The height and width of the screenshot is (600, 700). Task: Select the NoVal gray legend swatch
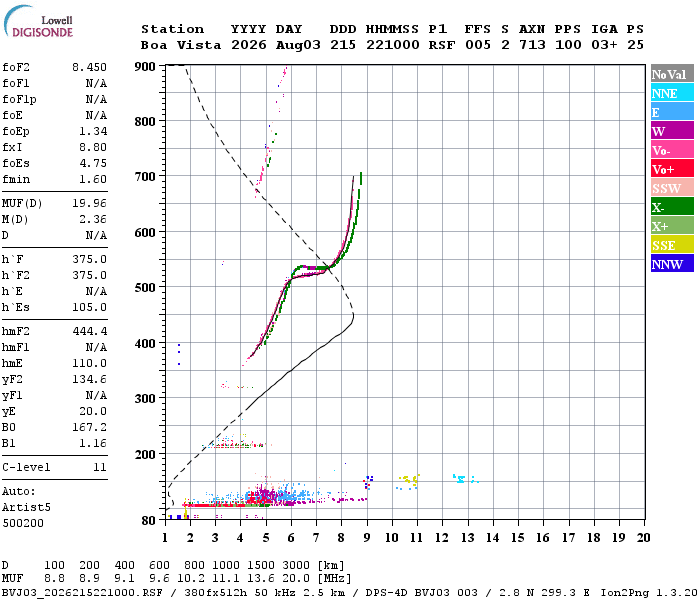pyautogui.click(x=672, y=74)
